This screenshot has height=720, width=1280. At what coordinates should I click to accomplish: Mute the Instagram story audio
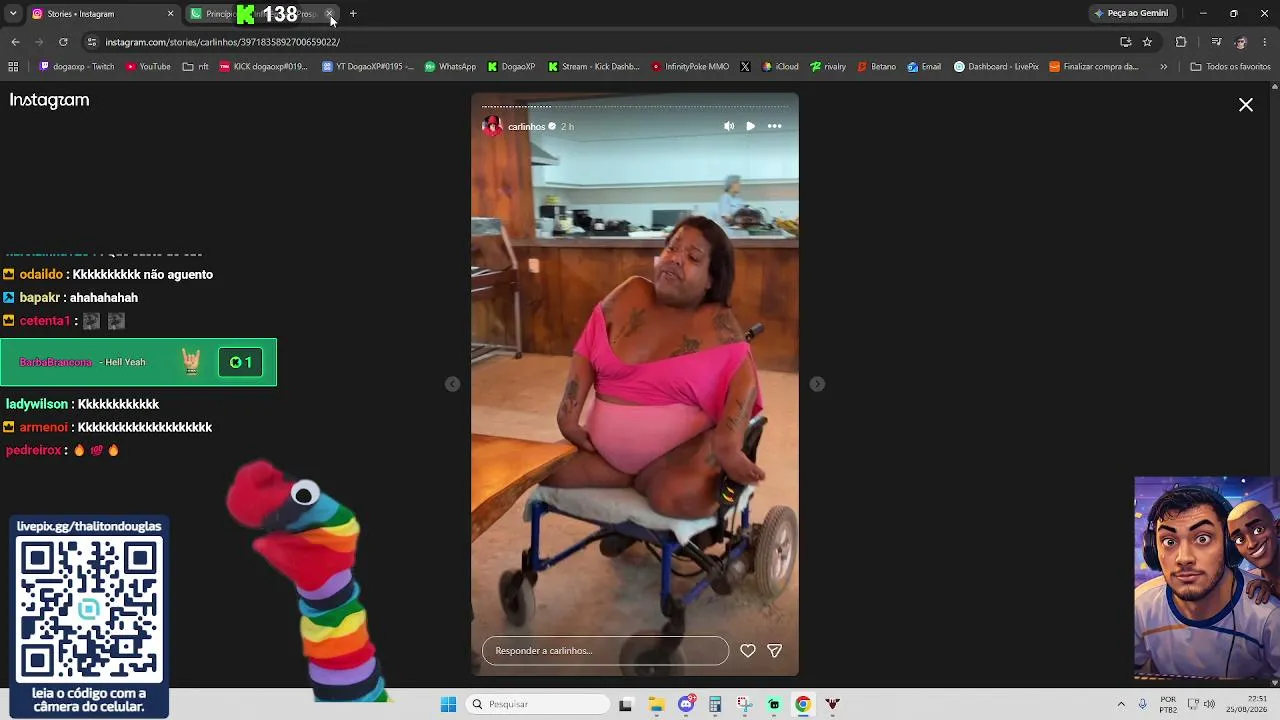[x=729, y=126]
